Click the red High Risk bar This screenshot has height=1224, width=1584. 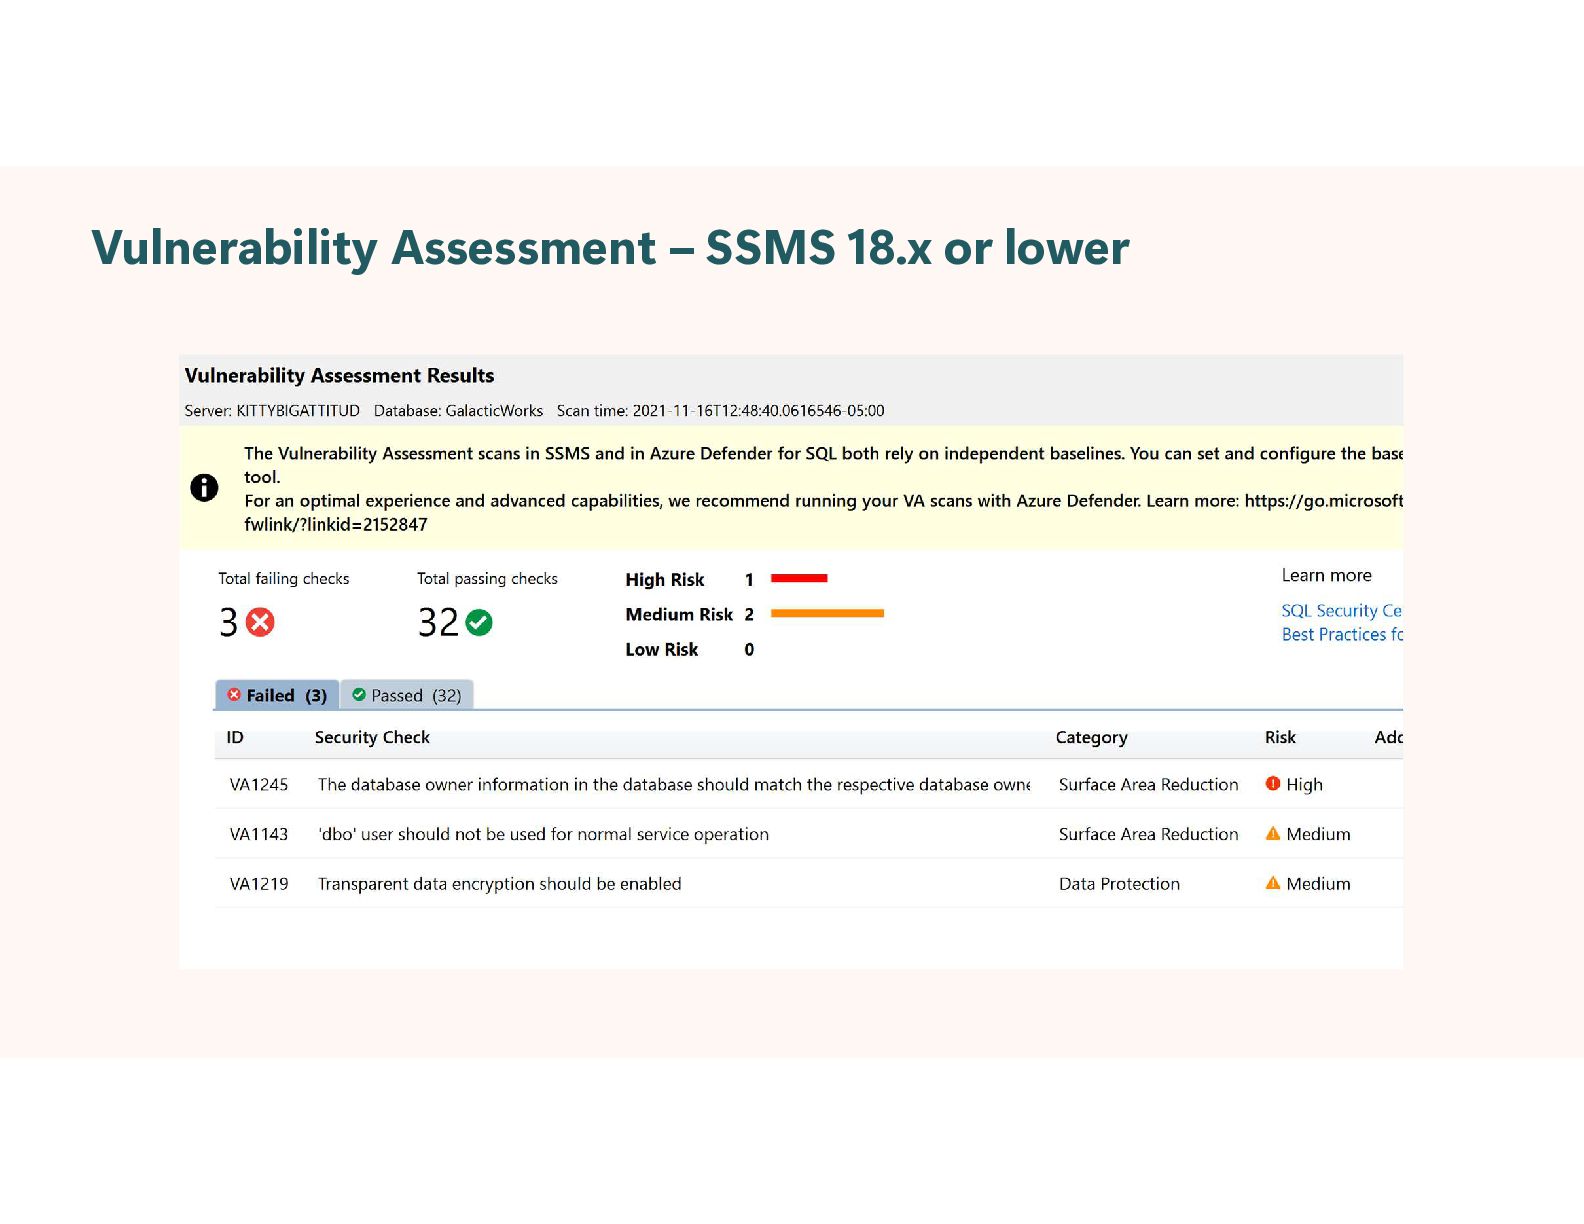tap(799, 578)
